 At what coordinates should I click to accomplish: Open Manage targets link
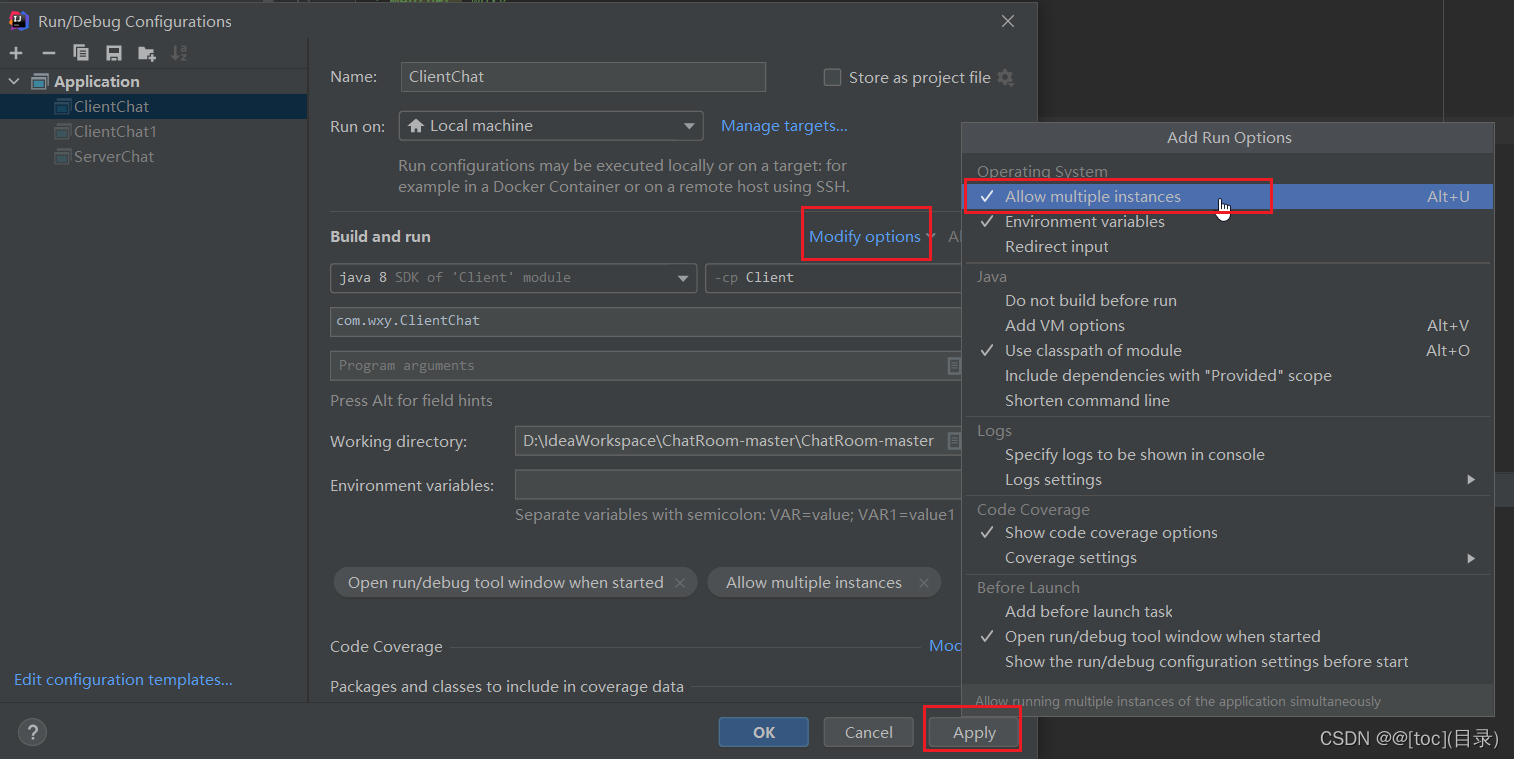784,126
